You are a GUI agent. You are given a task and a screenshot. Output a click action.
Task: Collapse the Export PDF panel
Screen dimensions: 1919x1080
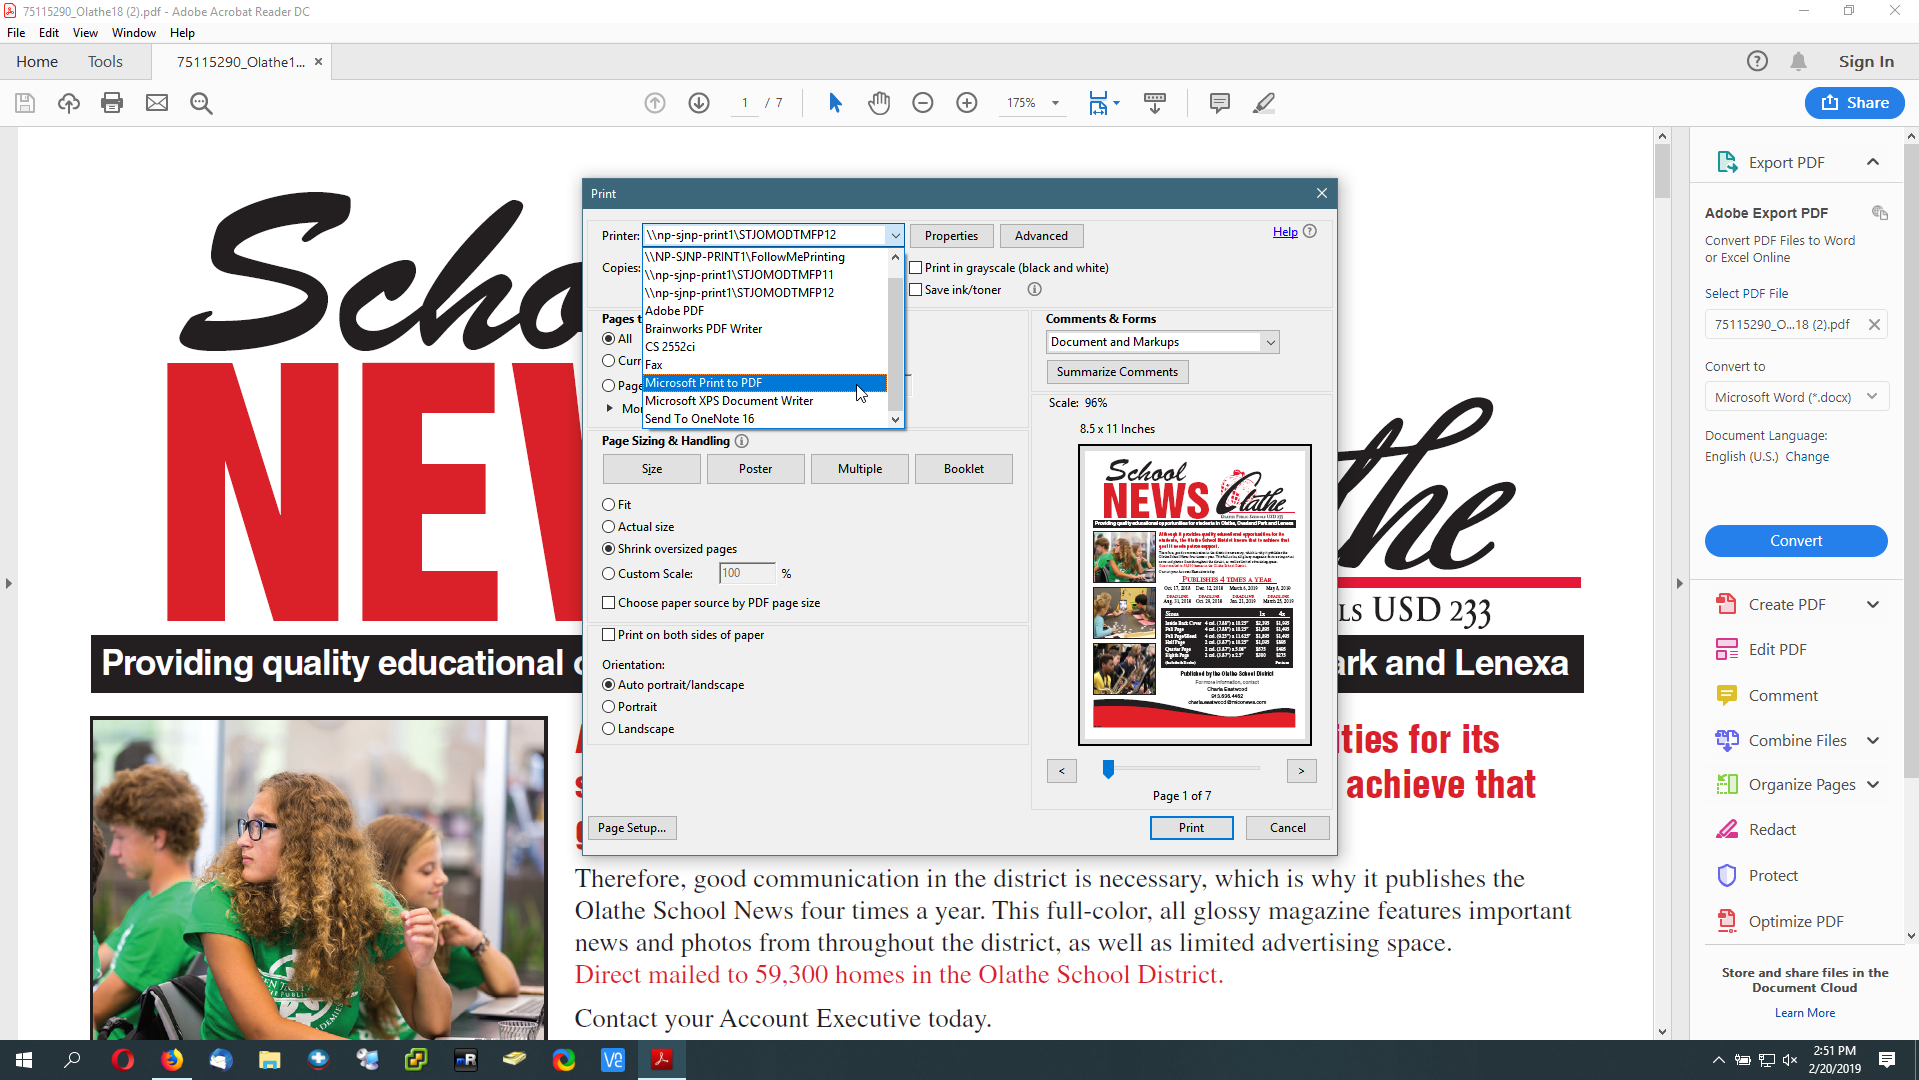pos(1873,162)
